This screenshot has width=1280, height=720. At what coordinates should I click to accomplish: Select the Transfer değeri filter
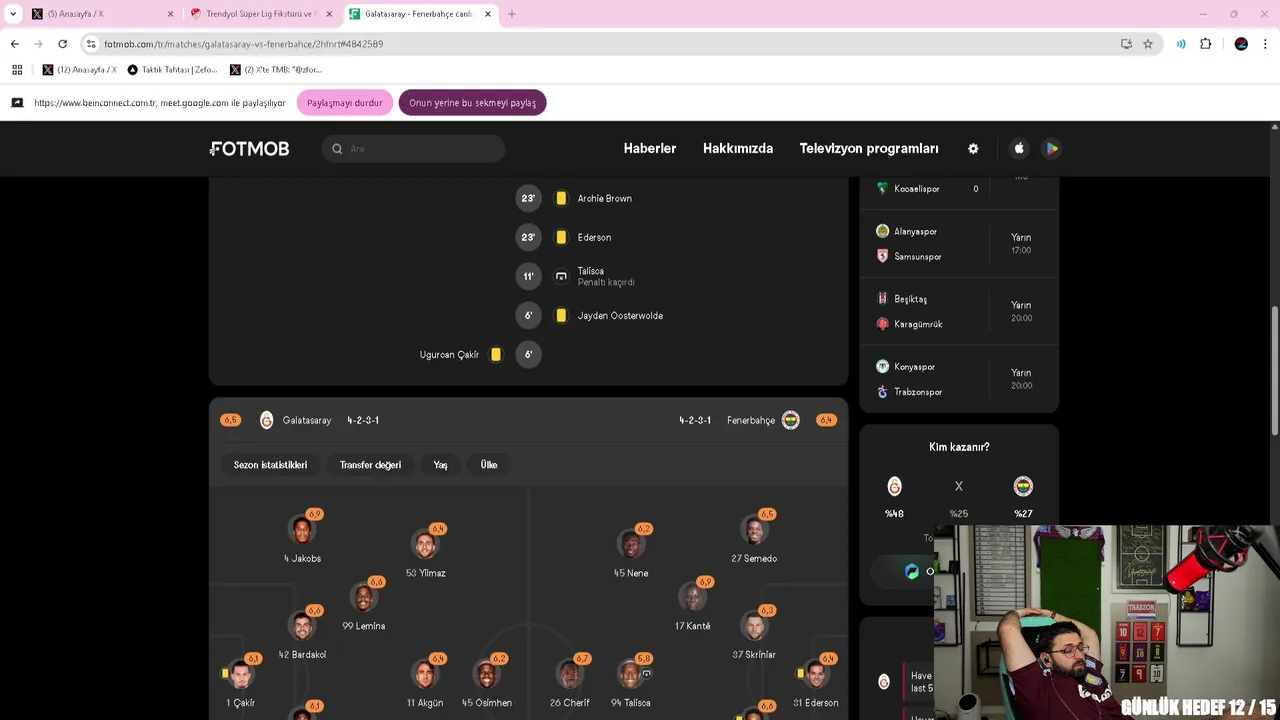pos(370,465)
